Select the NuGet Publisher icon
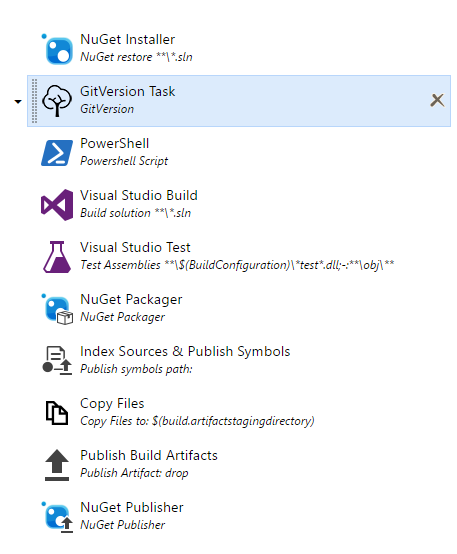The height and width of the screenshot is (554, 457). (57, 517)
